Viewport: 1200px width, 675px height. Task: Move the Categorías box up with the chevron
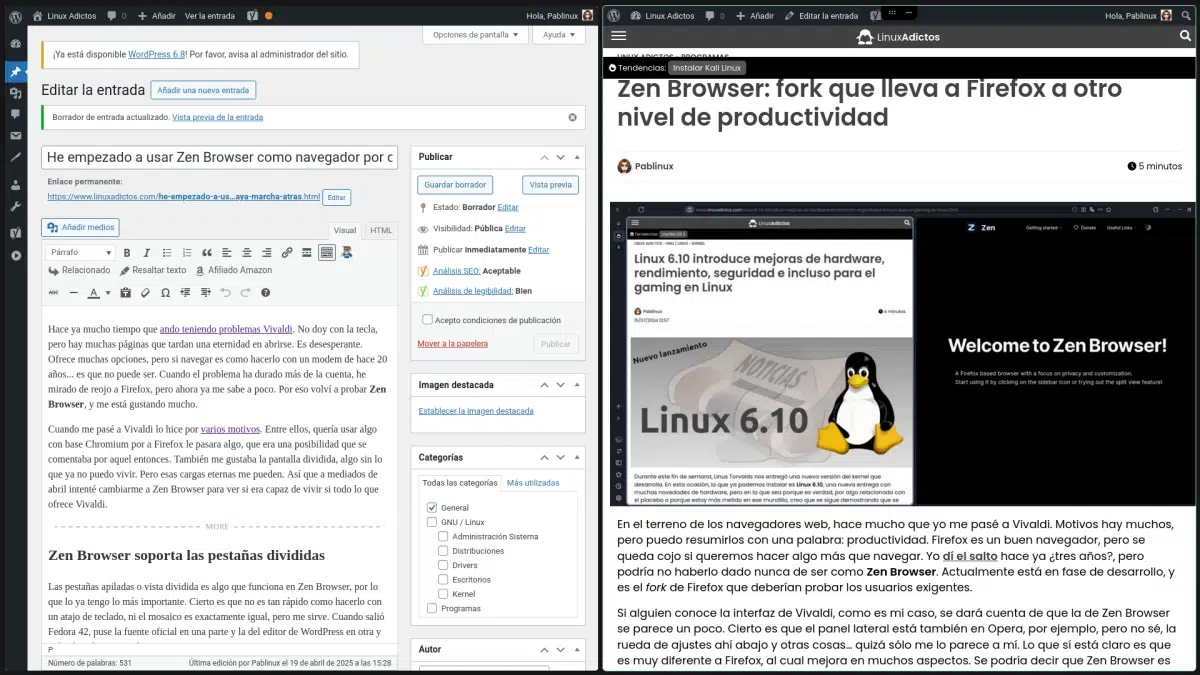[x=544, y=457]
